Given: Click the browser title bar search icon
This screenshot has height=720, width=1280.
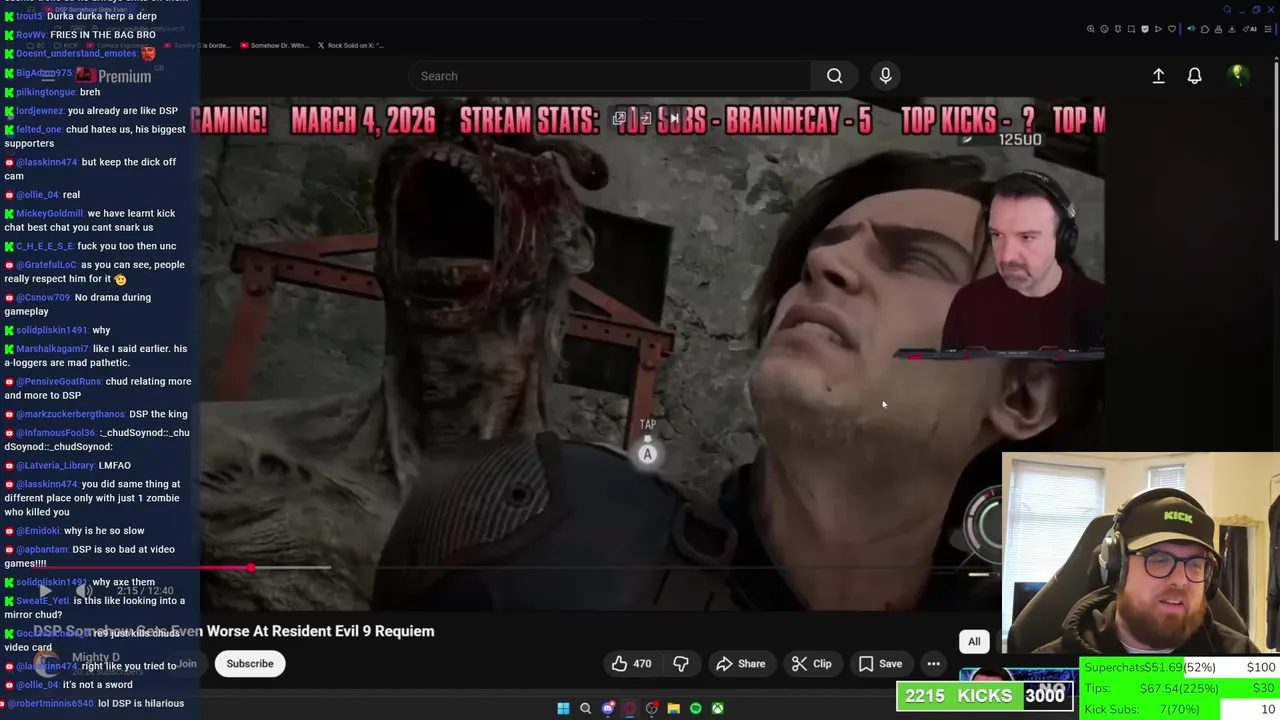Looking at the screenshot, I should [1227, 10].
